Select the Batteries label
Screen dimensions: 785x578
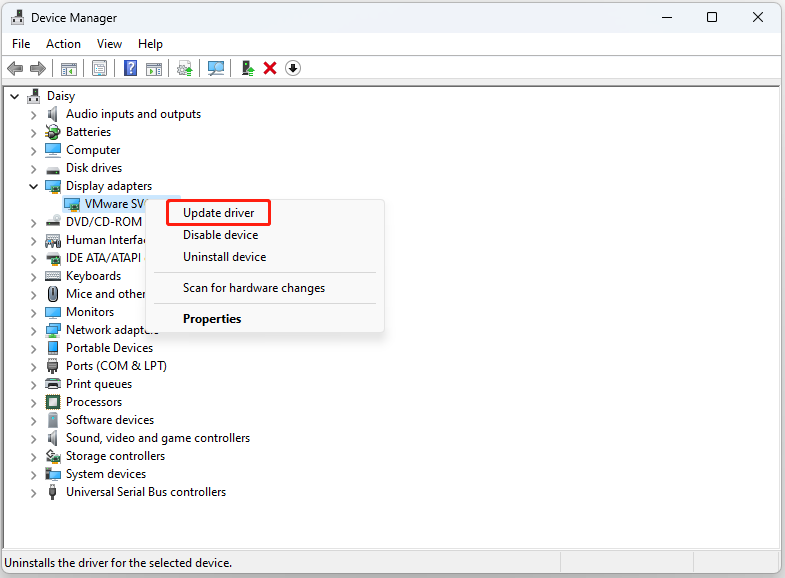point(88,132)
